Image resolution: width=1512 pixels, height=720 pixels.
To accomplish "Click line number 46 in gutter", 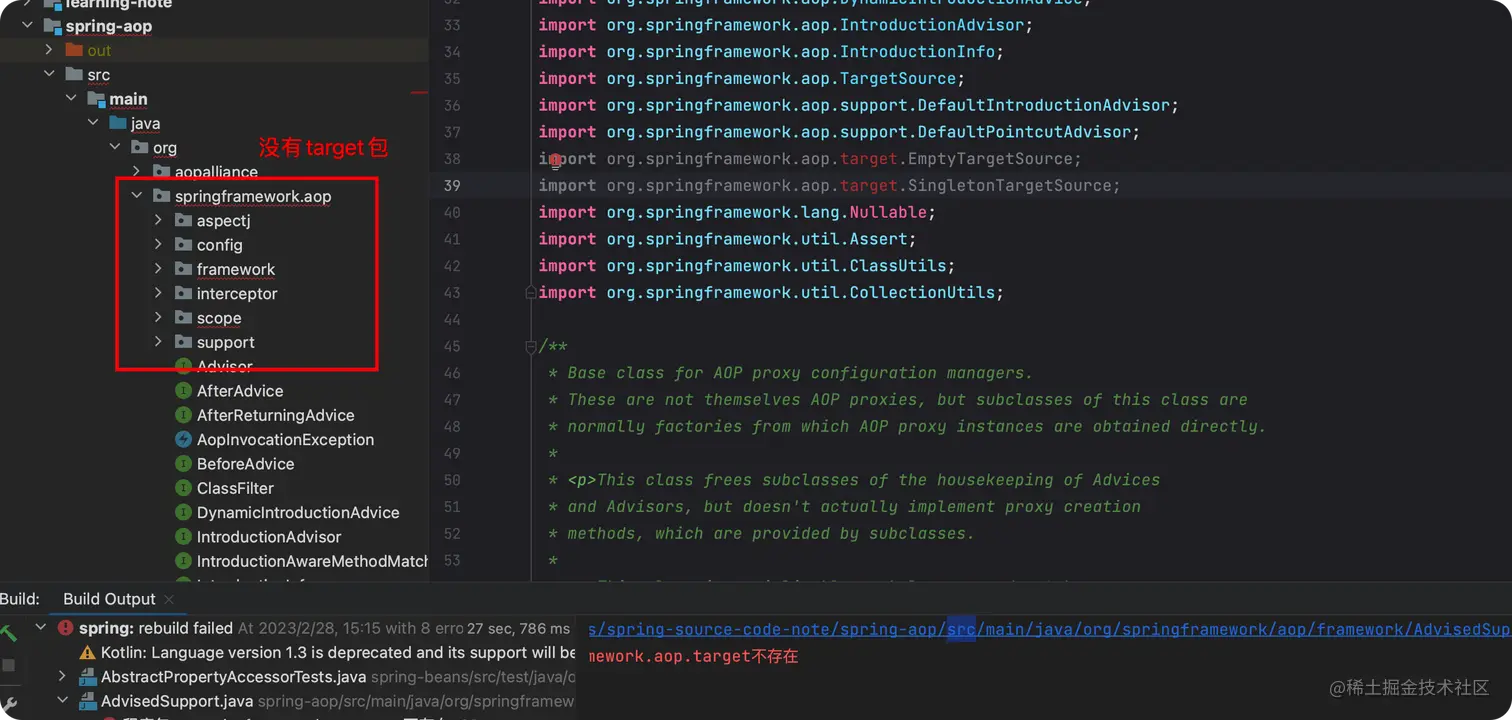I will click(x=451, y=373).
